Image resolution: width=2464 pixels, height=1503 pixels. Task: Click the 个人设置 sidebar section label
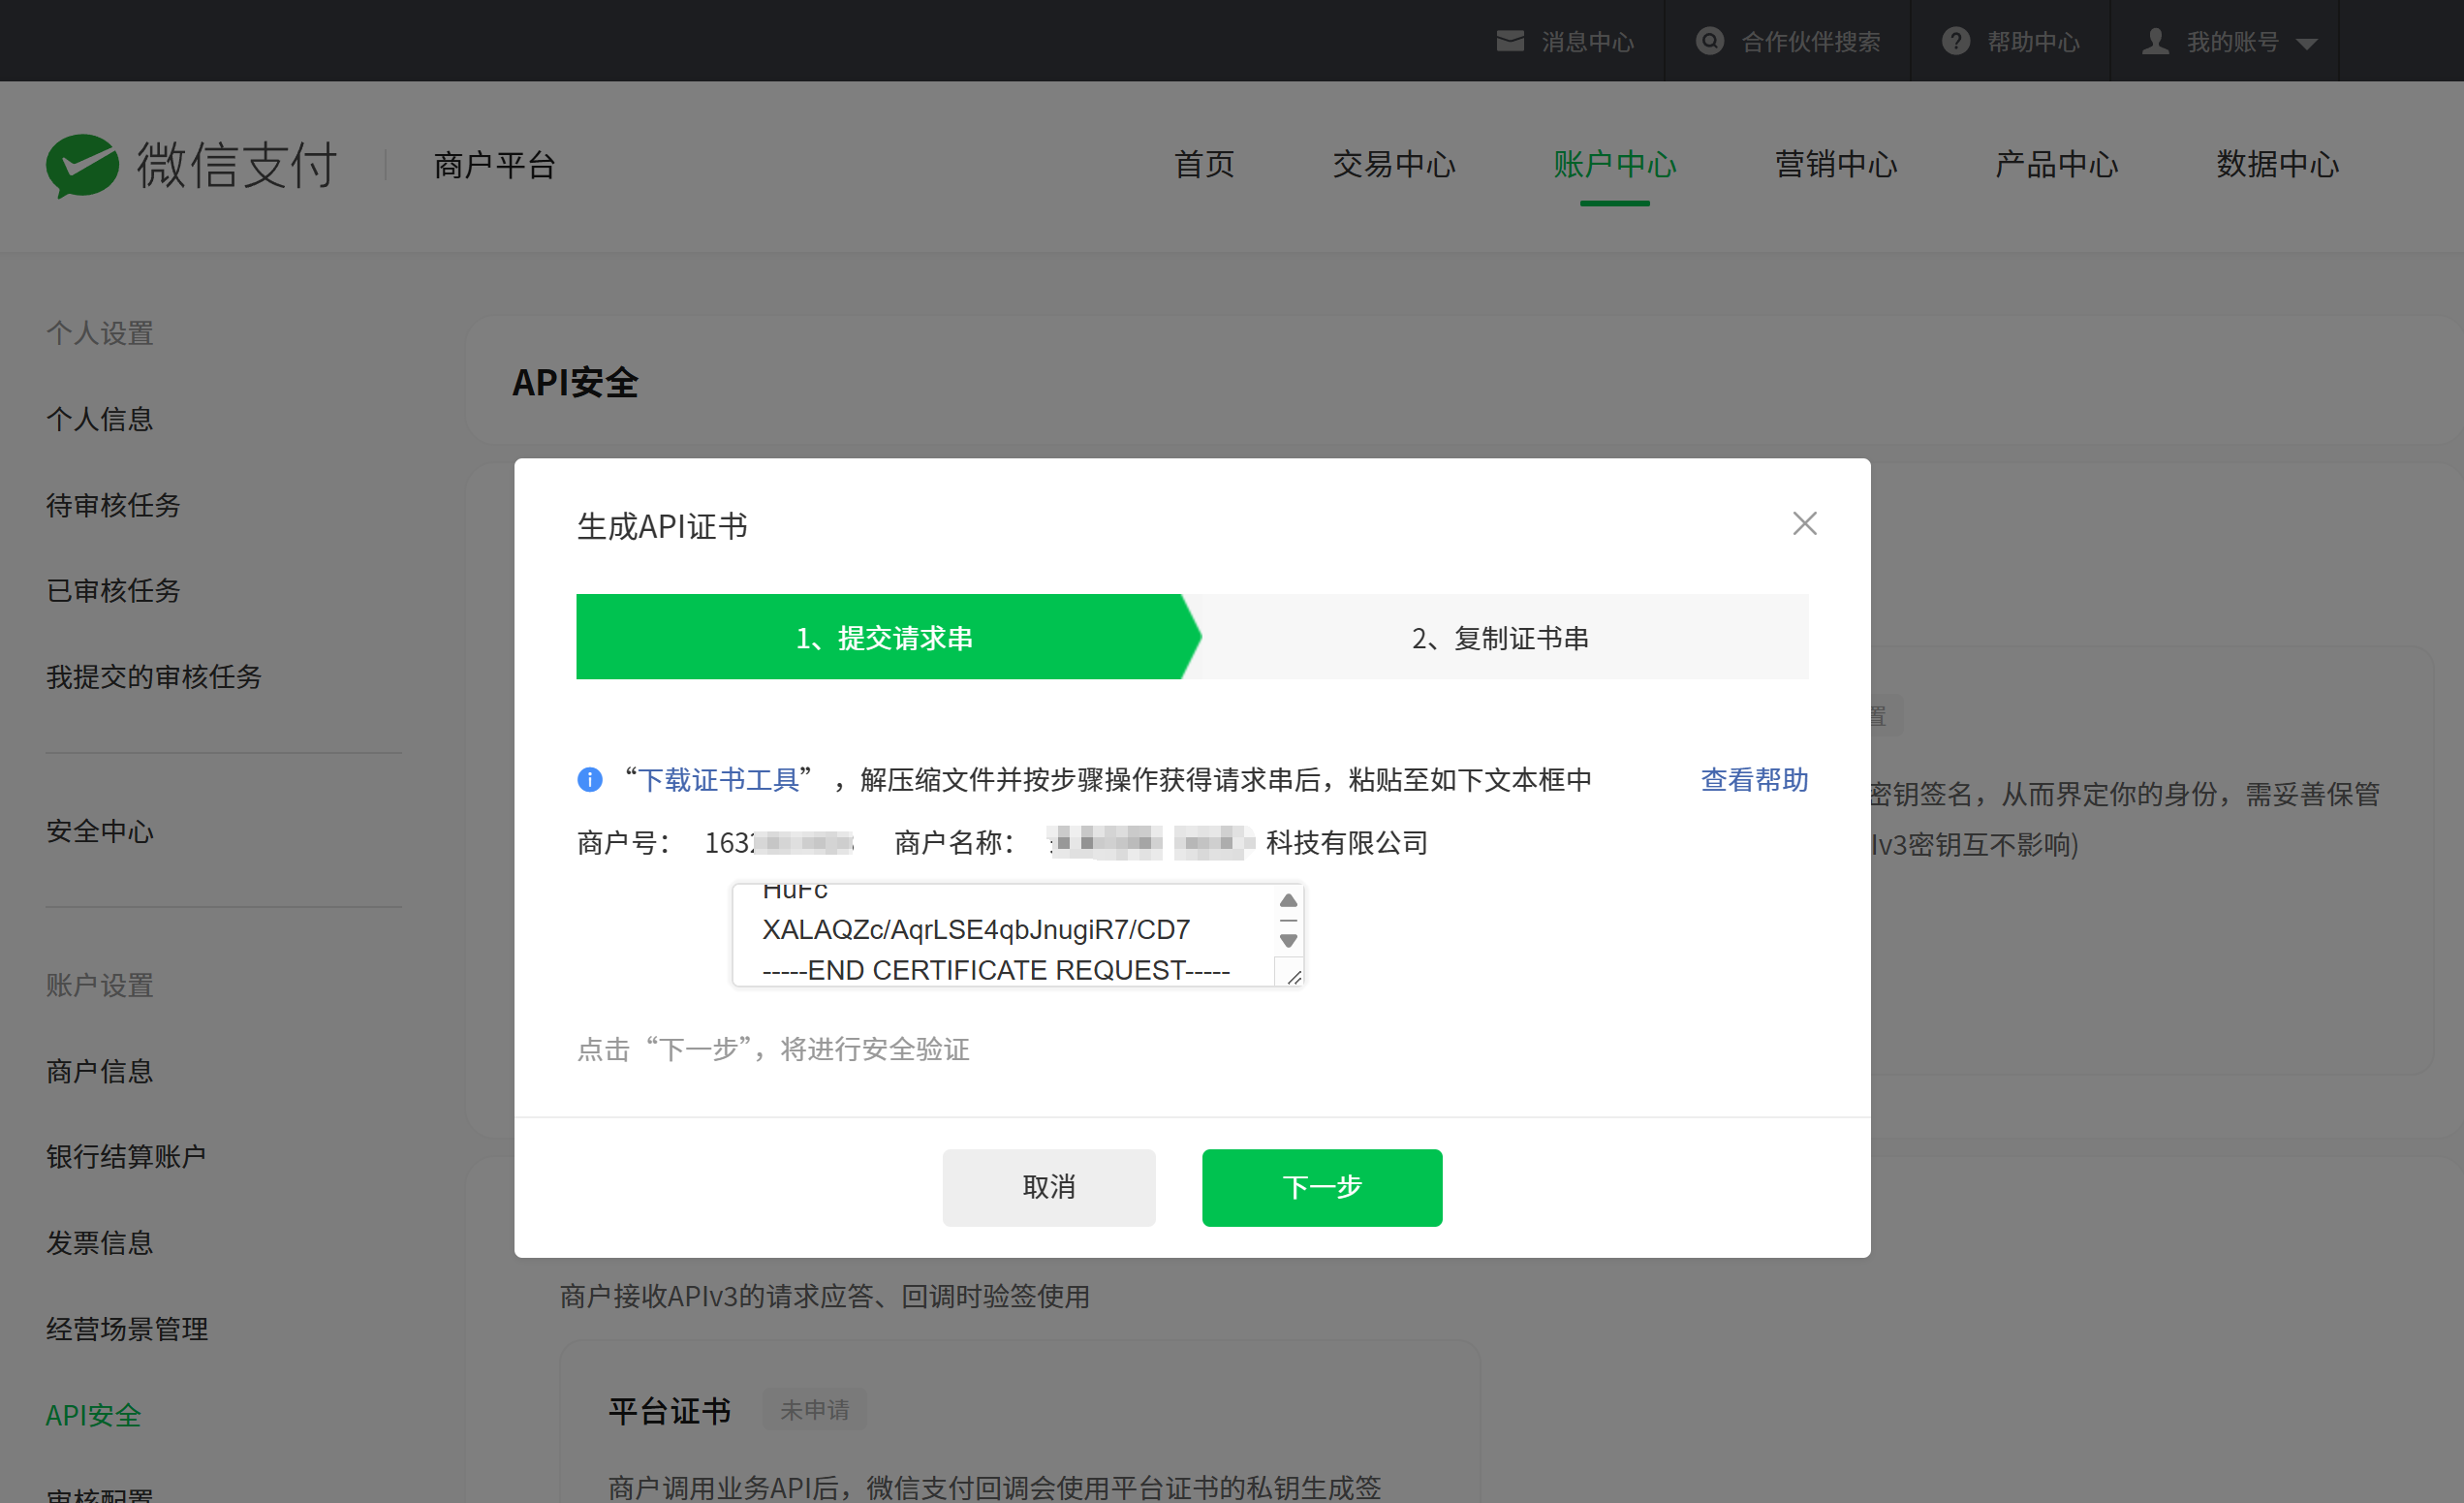pos(100,333)
